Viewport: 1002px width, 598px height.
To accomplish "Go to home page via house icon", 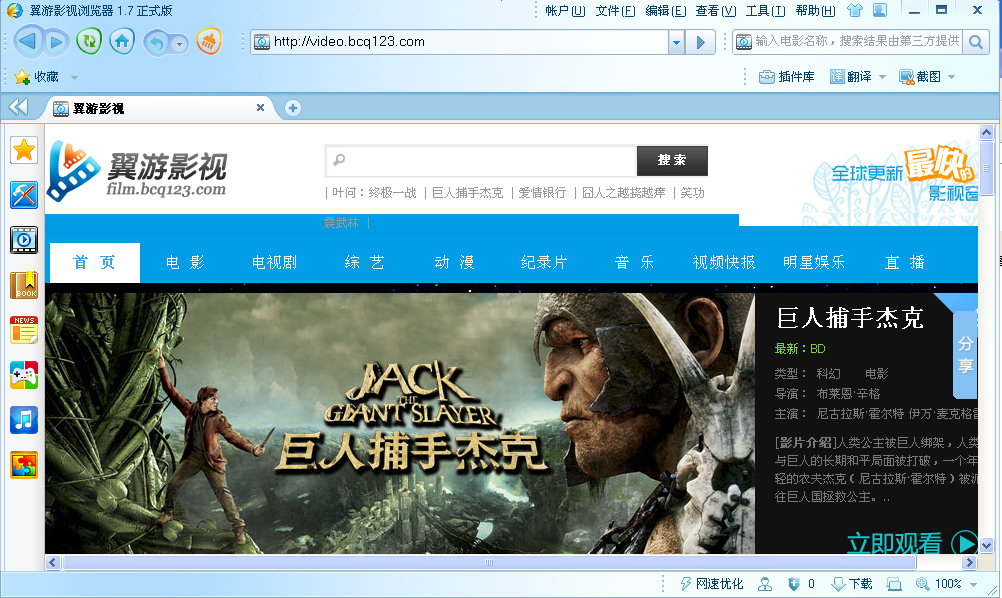I will [122, 42].
